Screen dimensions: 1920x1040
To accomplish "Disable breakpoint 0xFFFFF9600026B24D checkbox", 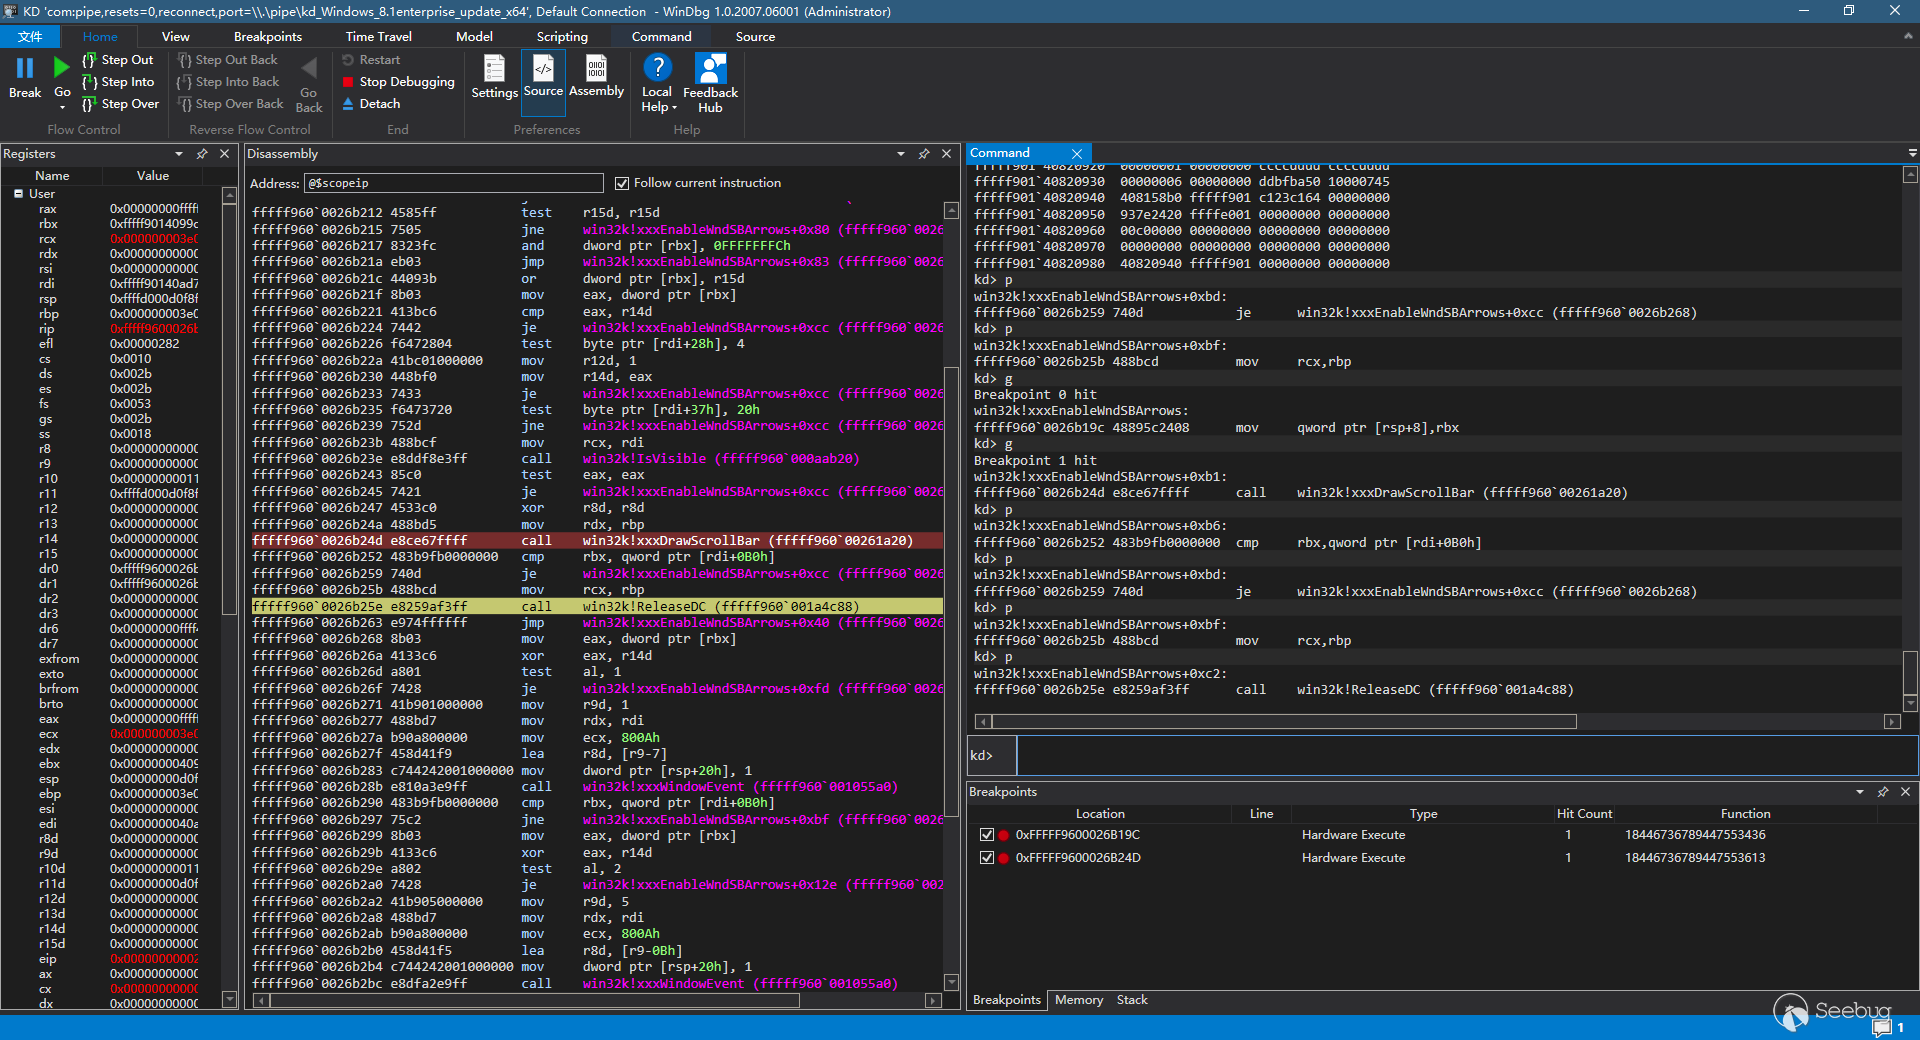I will pyautogui.click(x=987, y=858).
